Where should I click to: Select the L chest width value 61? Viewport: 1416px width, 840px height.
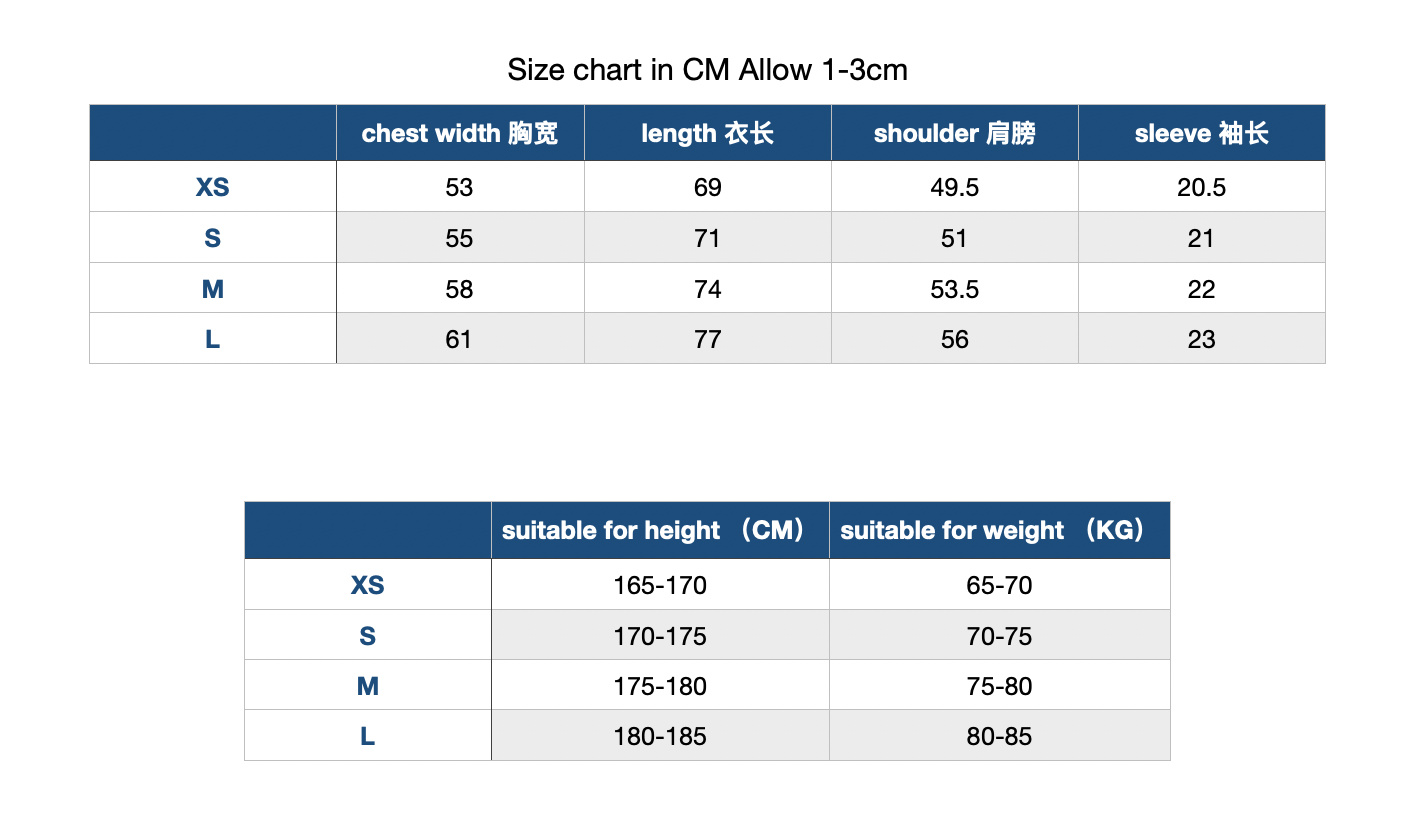click(x=459, y=339)
